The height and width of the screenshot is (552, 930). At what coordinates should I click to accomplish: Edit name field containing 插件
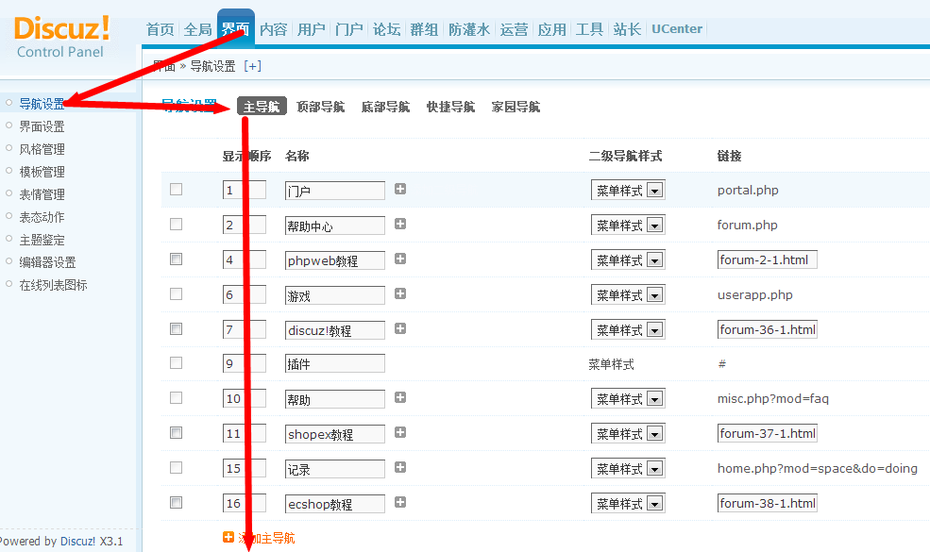[335, 364]
